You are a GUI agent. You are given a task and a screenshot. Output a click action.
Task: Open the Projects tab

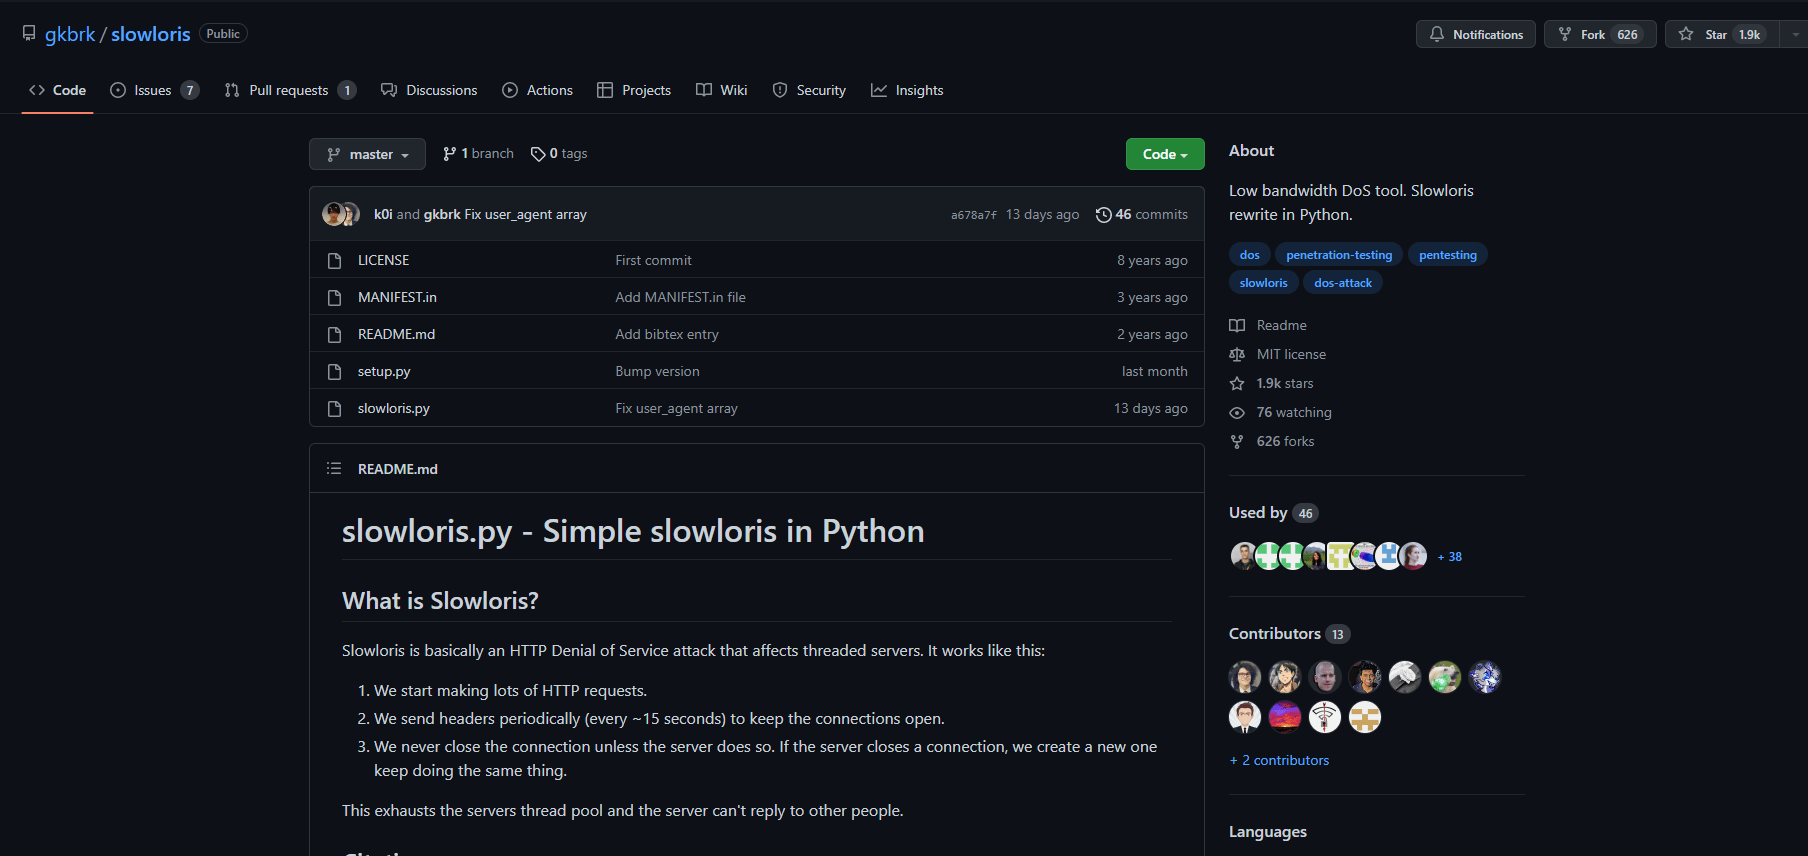[x=634, y=90]
